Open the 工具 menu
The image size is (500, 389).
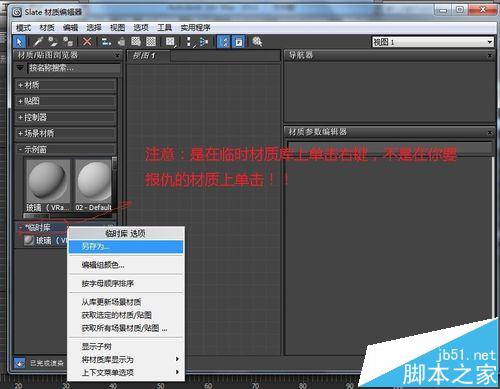coord(164,28)
